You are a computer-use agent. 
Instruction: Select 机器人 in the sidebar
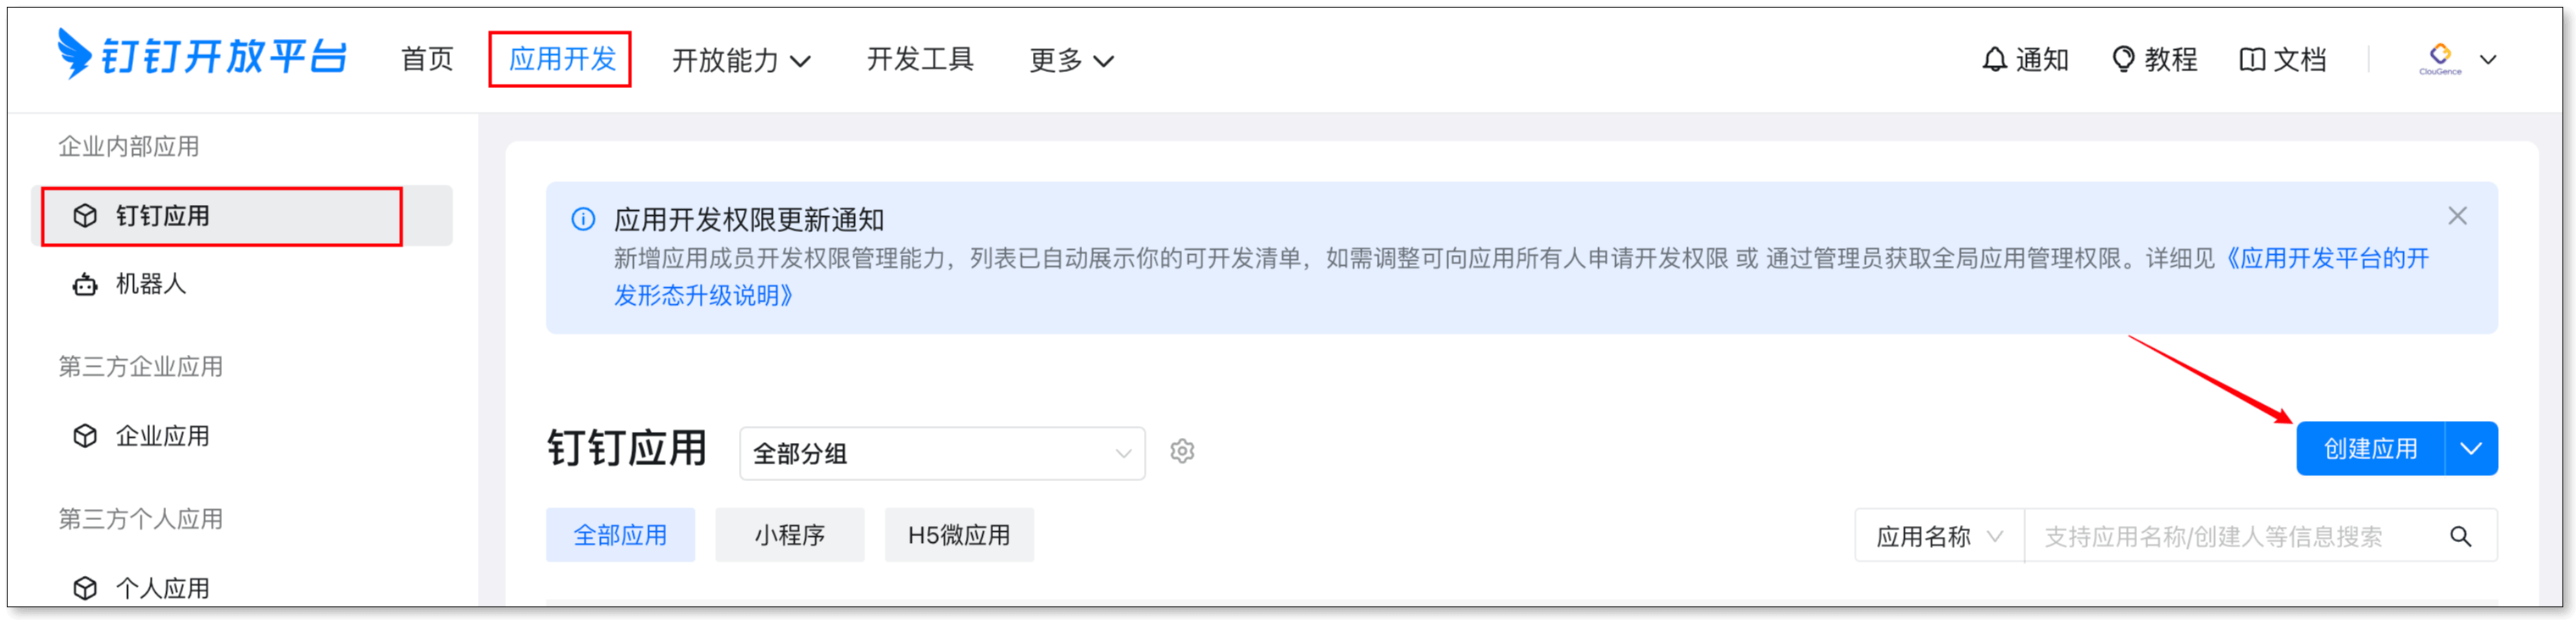[150, 285]
